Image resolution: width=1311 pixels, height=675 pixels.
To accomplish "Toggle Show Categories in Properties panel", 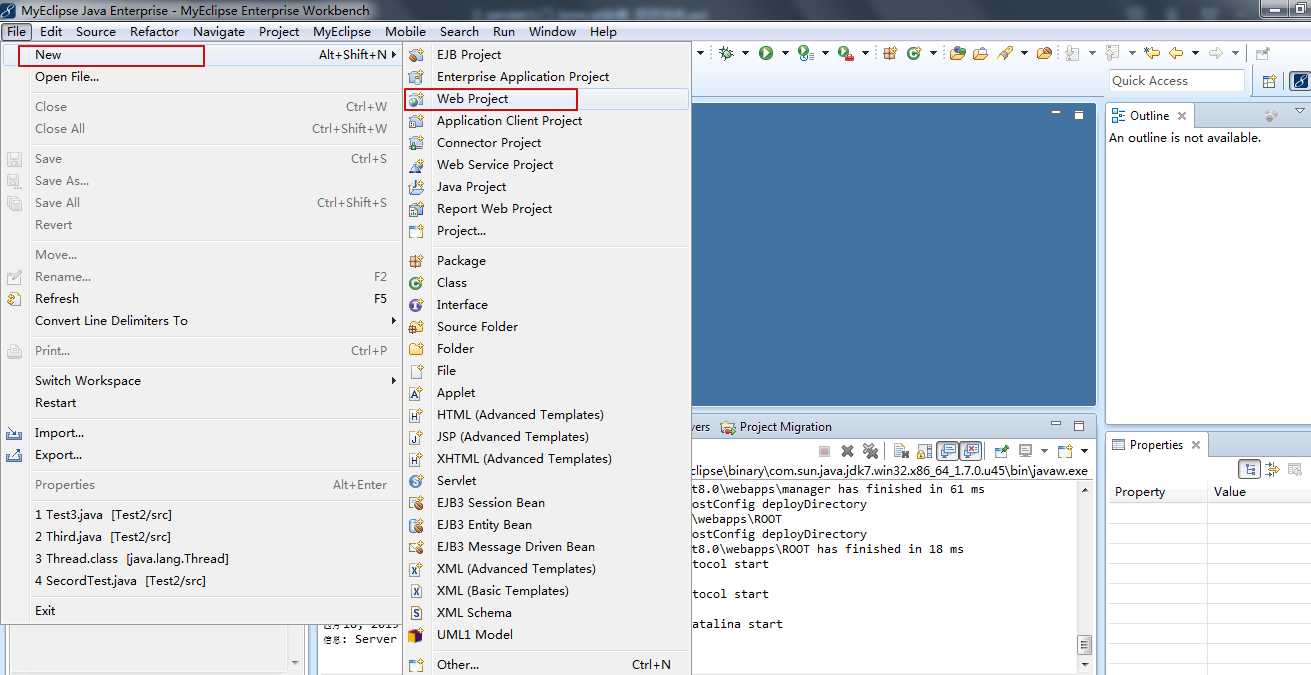I will 1250,469.
